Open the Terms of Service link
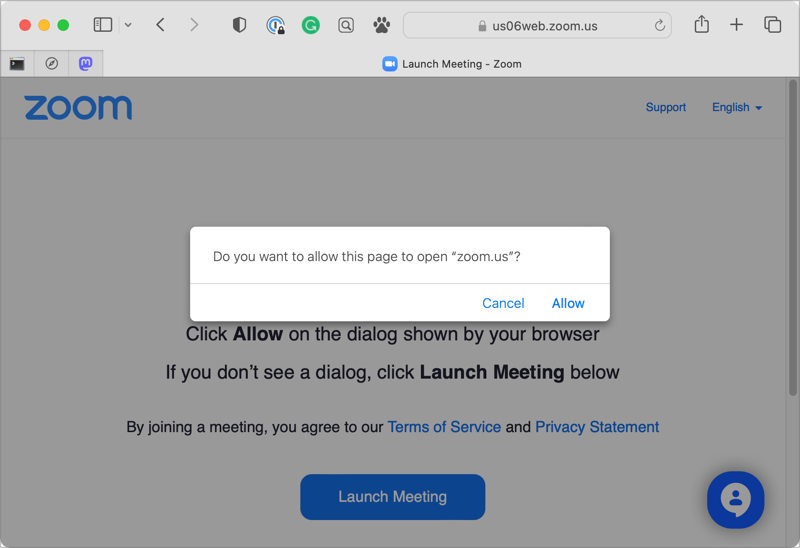Image resolution: width=800 pixels, height=548 pixels. point(444,427)
